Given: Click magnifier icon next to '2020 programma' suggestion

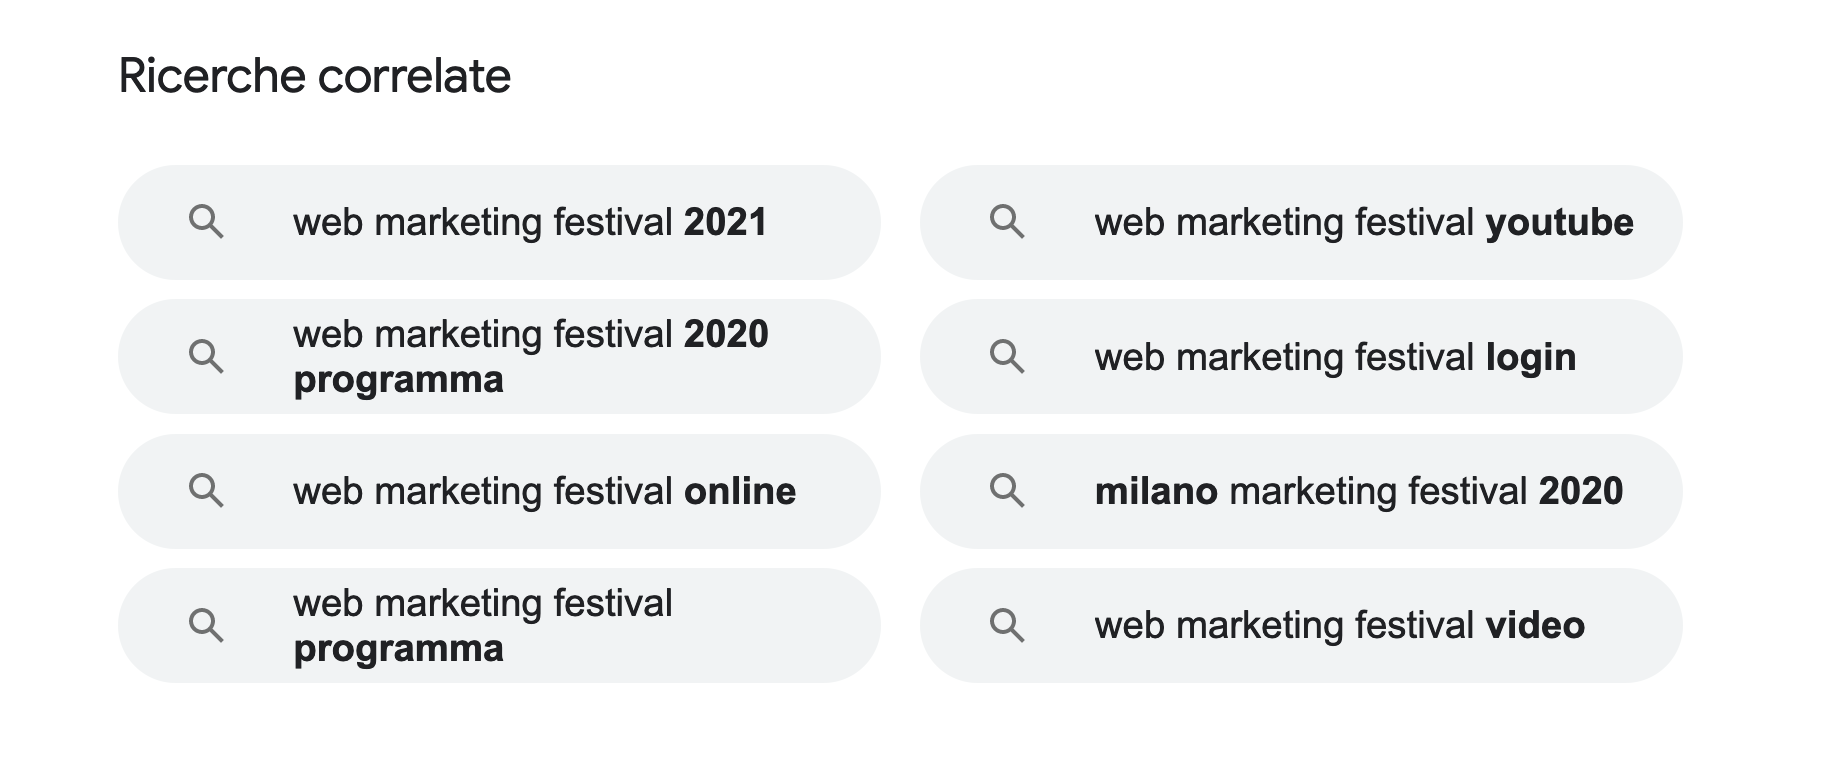Looking at the screenshot, I should pos(206,356).
